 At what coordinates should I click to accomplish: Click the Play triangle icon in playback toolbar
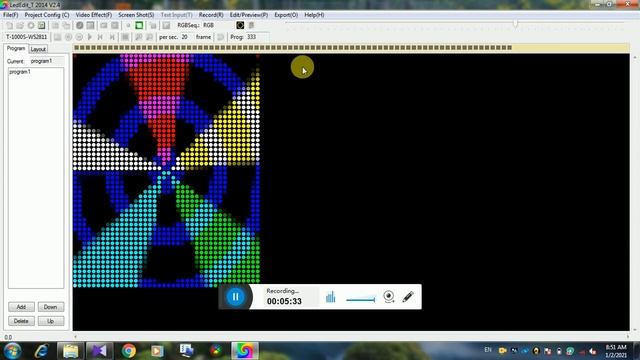click(x=90, y=37)
